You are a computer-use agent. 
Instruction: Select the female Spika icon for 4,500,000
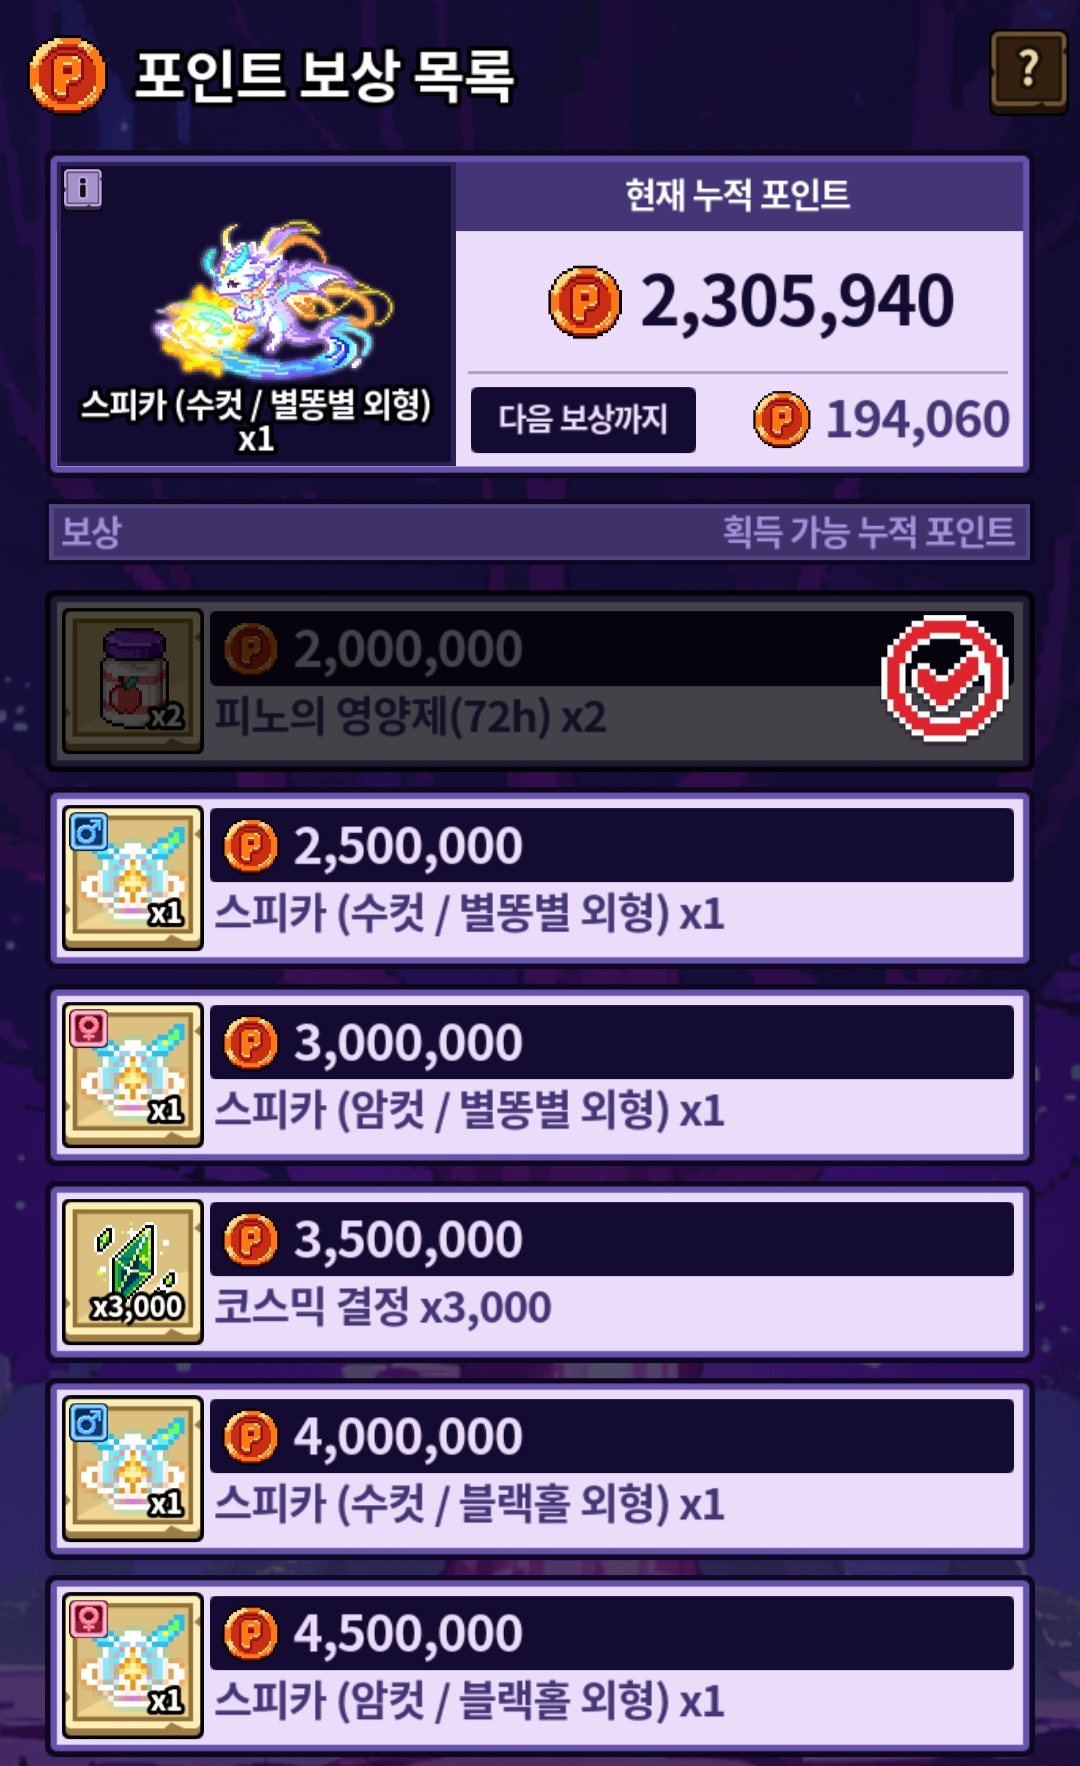point(133,1666)
